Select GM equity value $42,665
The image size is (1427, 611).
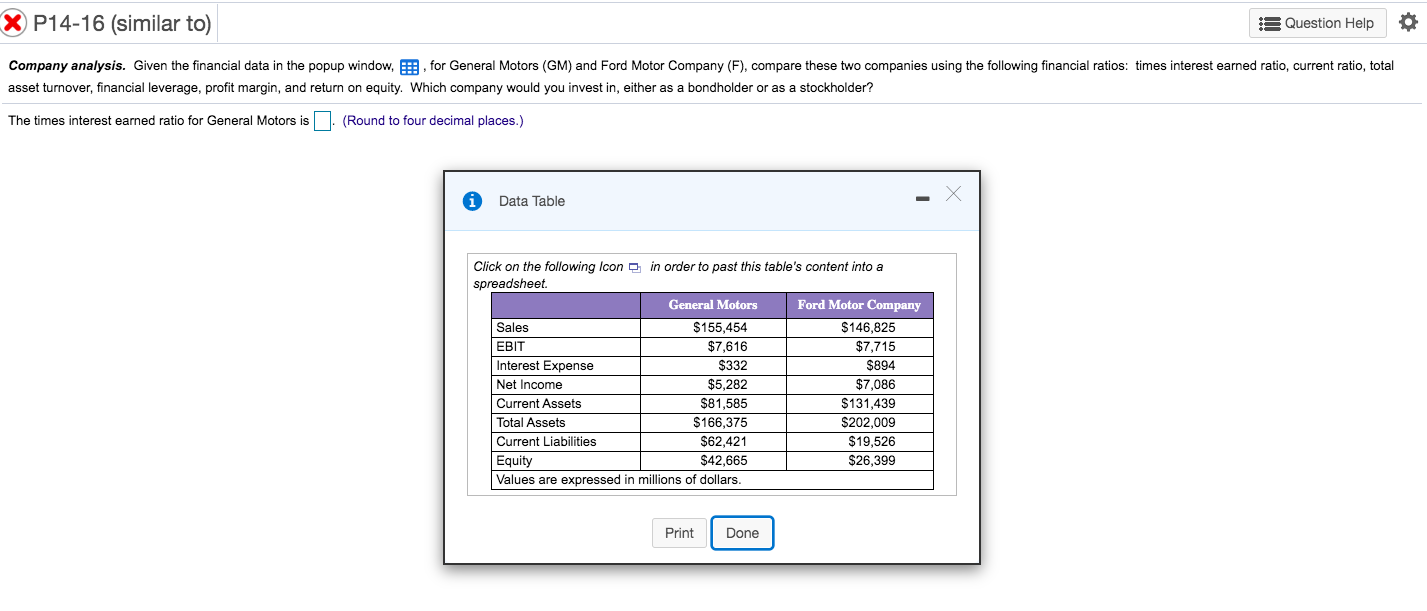724,461
